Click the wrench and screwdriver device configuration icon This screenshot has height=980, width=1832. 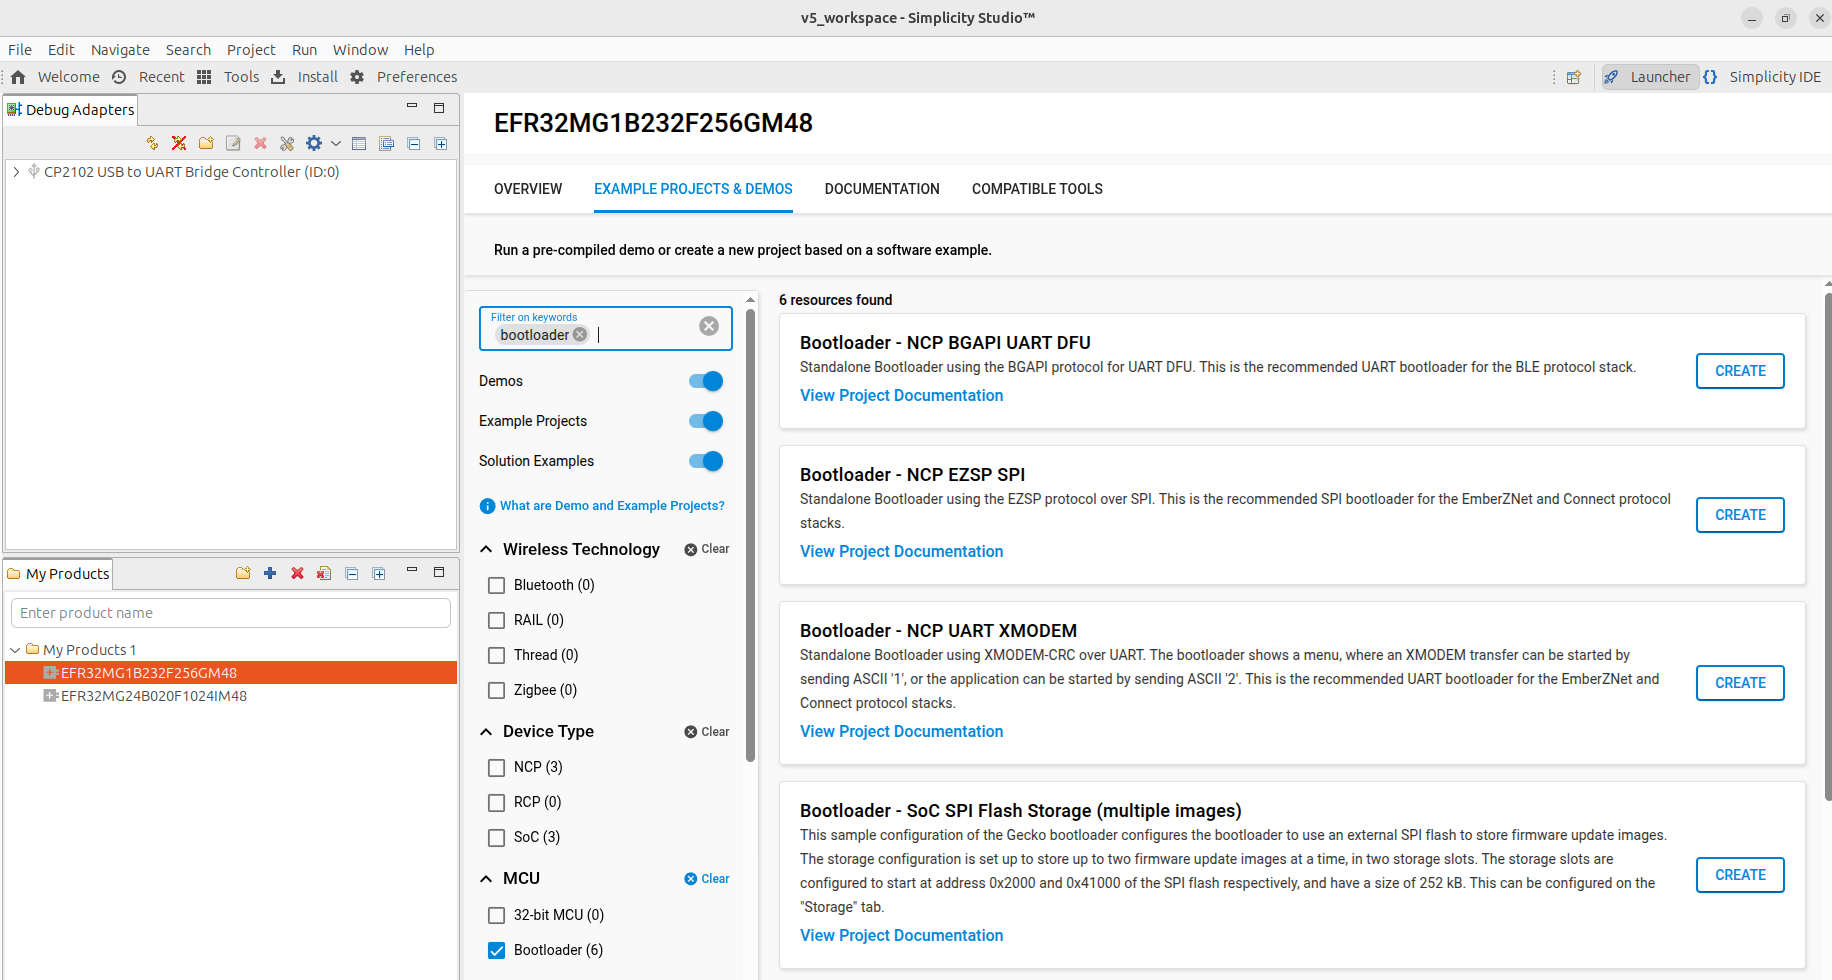coord(287,144)
